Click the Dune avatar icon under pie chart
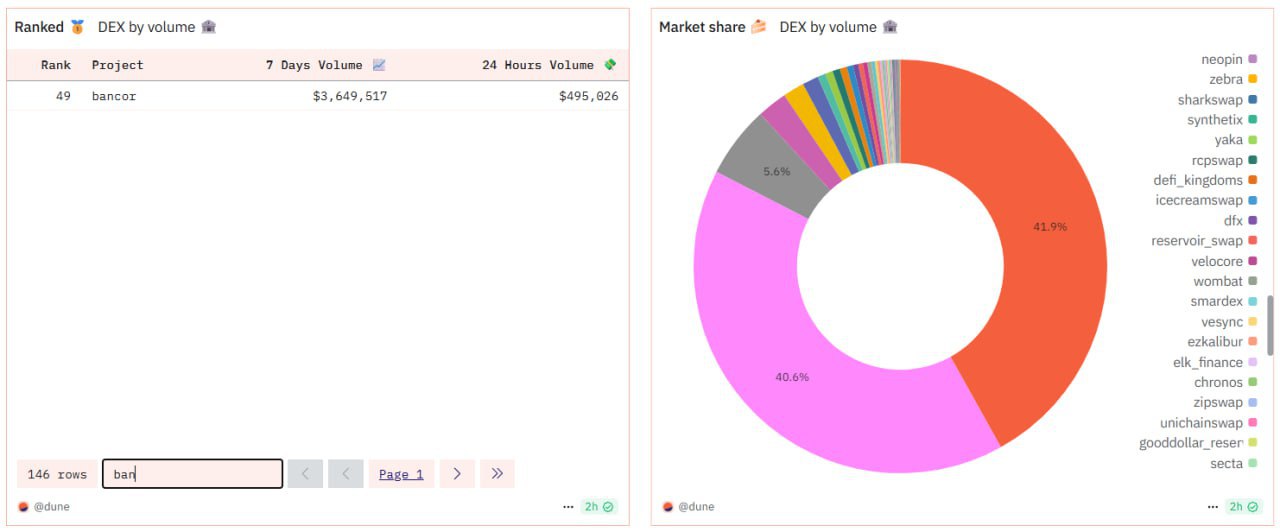 pos(668,507)
